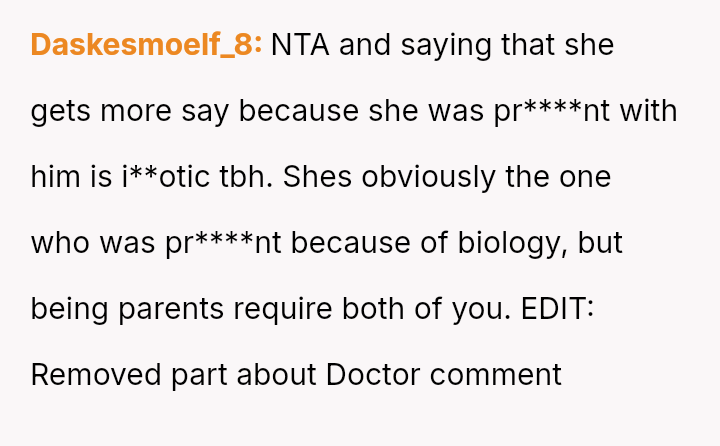Image resolution: width=720 pixels, height=446 pixels.
Task: Open the Daskesmoelf_8 username link
Action: [146, 45]
